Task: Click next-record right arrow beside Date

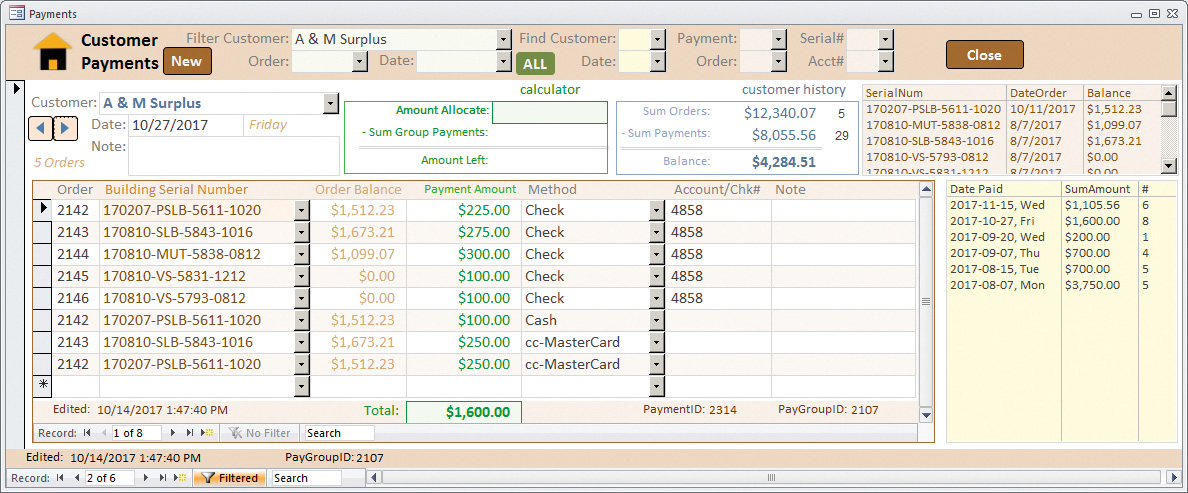Action: 65,128
